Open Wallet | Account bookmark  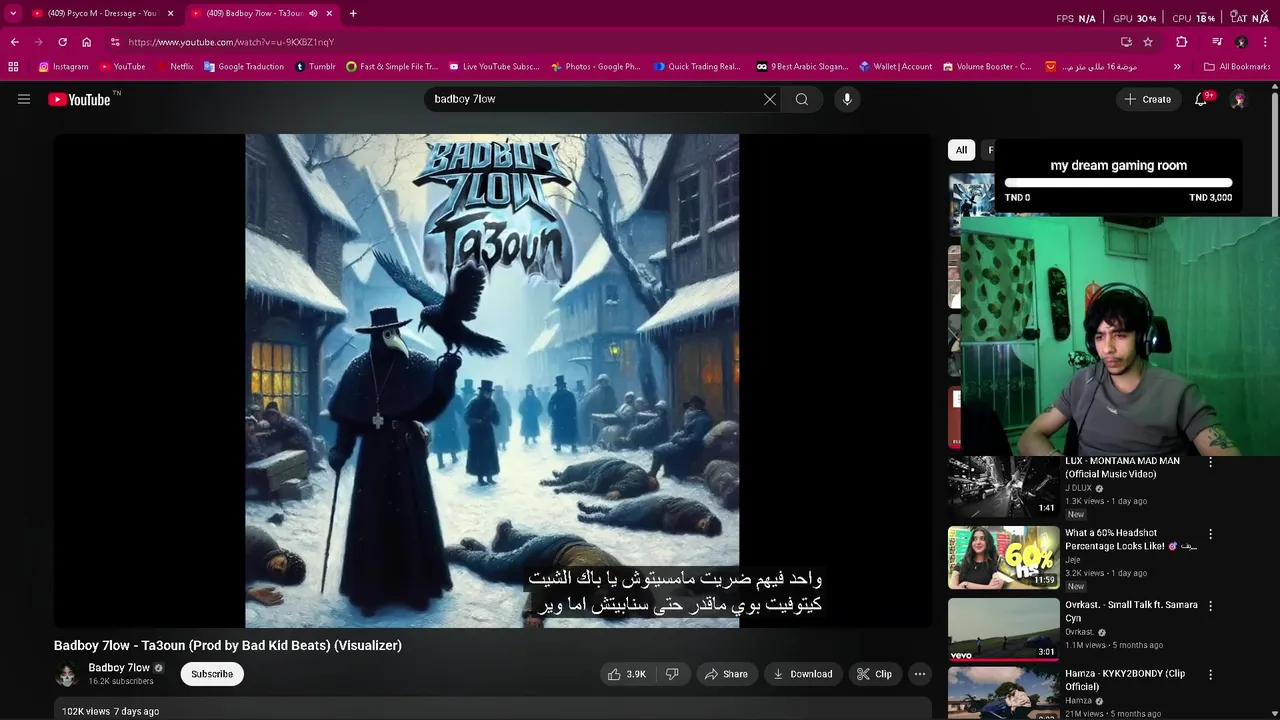[895, 67]
